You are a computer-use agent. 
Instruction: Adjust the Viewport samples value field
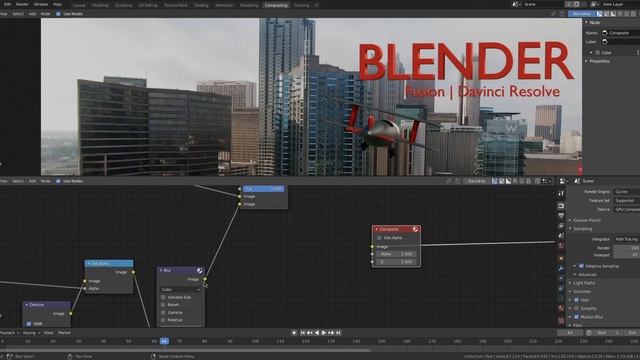[628, 255]
